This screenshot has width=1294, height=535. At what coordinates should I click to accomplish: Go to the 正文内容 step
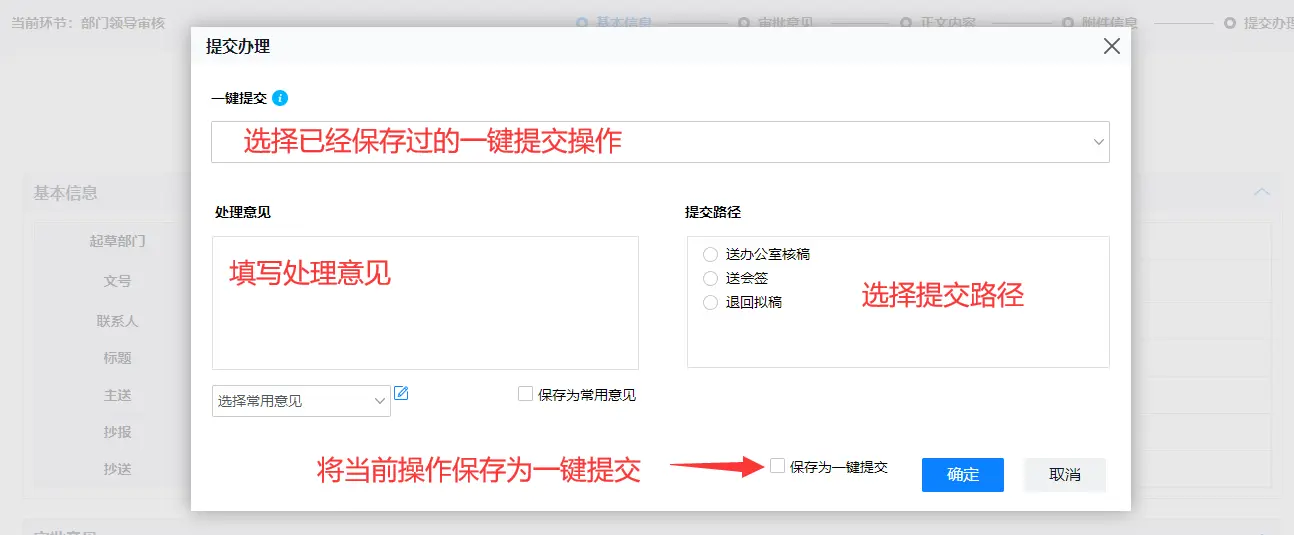click(x=937, y=22)
